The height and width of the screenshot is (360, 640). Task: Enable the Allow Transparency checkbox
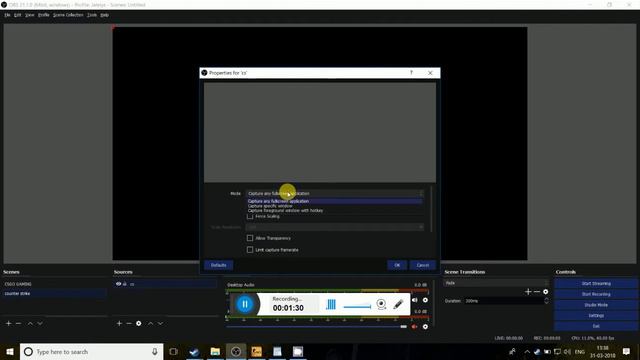(x=250, y=238)
